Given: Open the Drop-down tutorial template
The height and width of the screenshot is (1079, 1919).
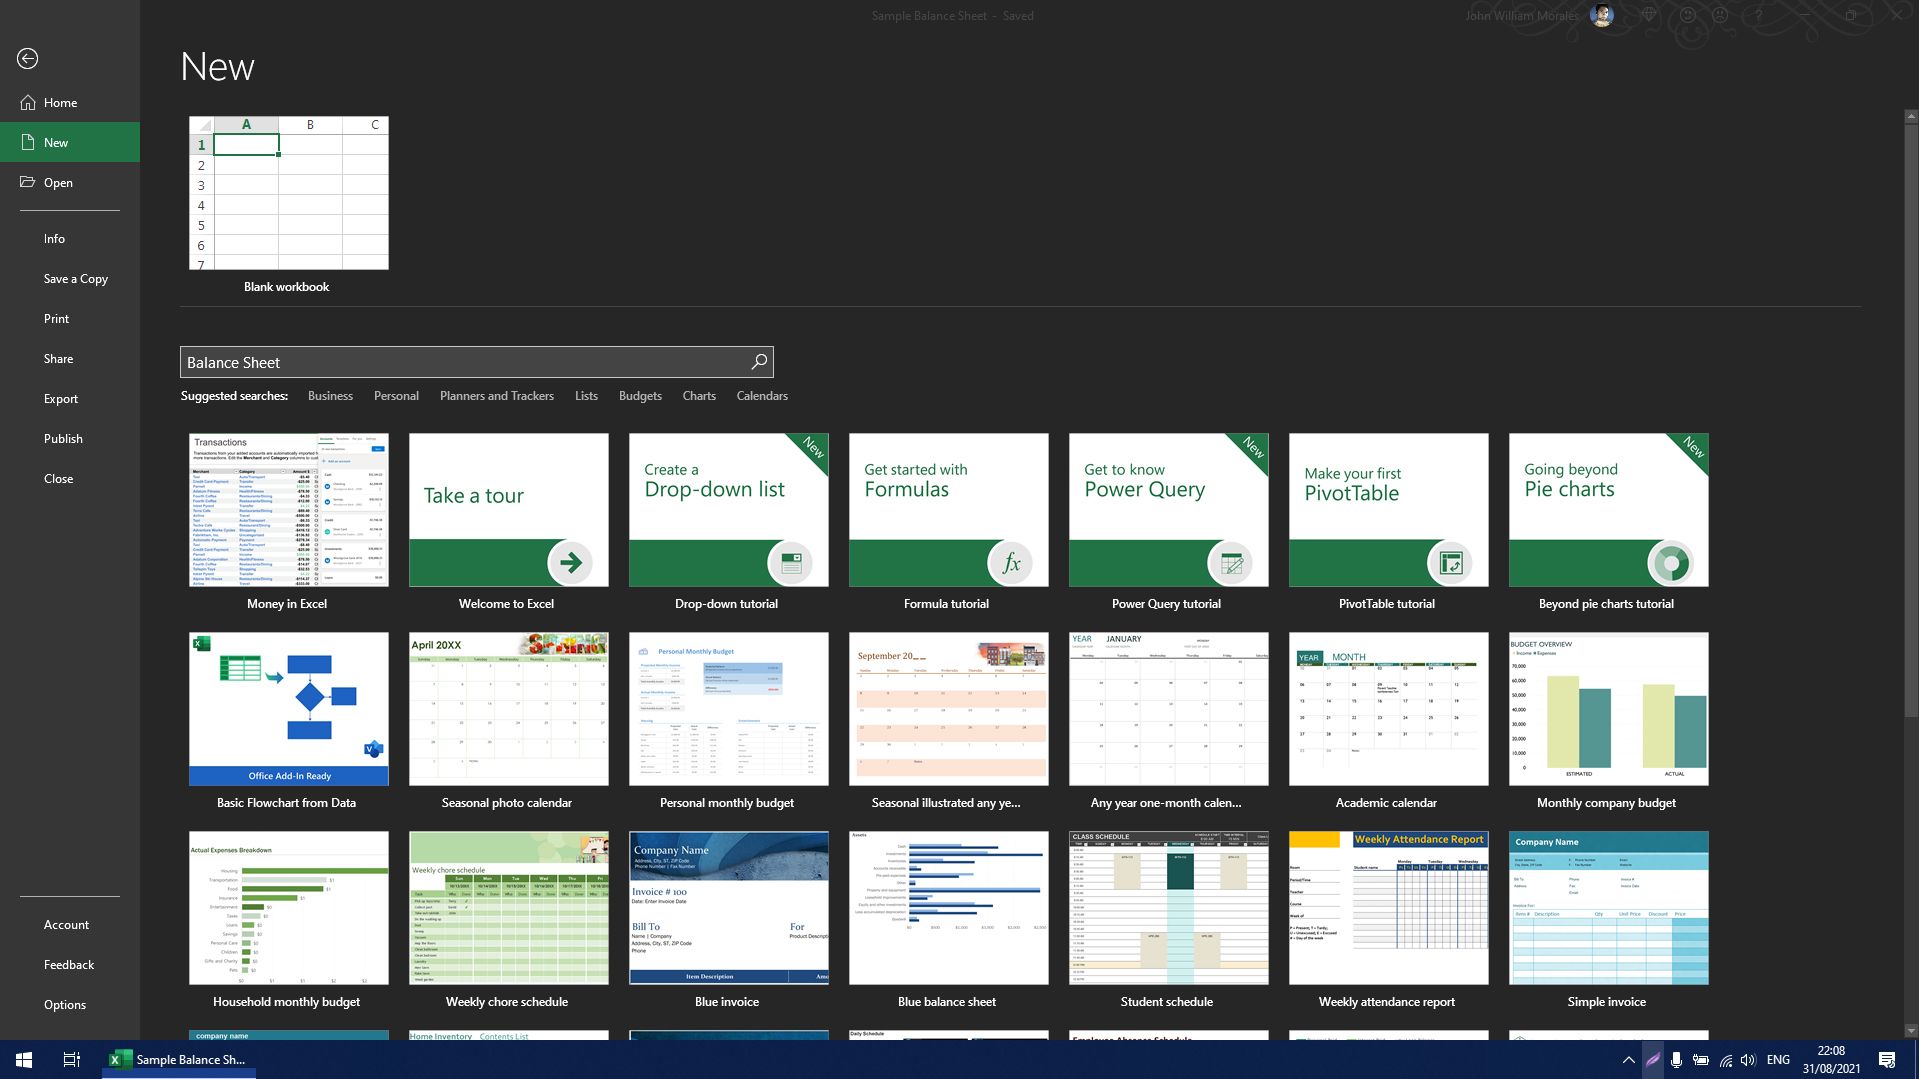Looking at the screenshot, I should 728,510.
